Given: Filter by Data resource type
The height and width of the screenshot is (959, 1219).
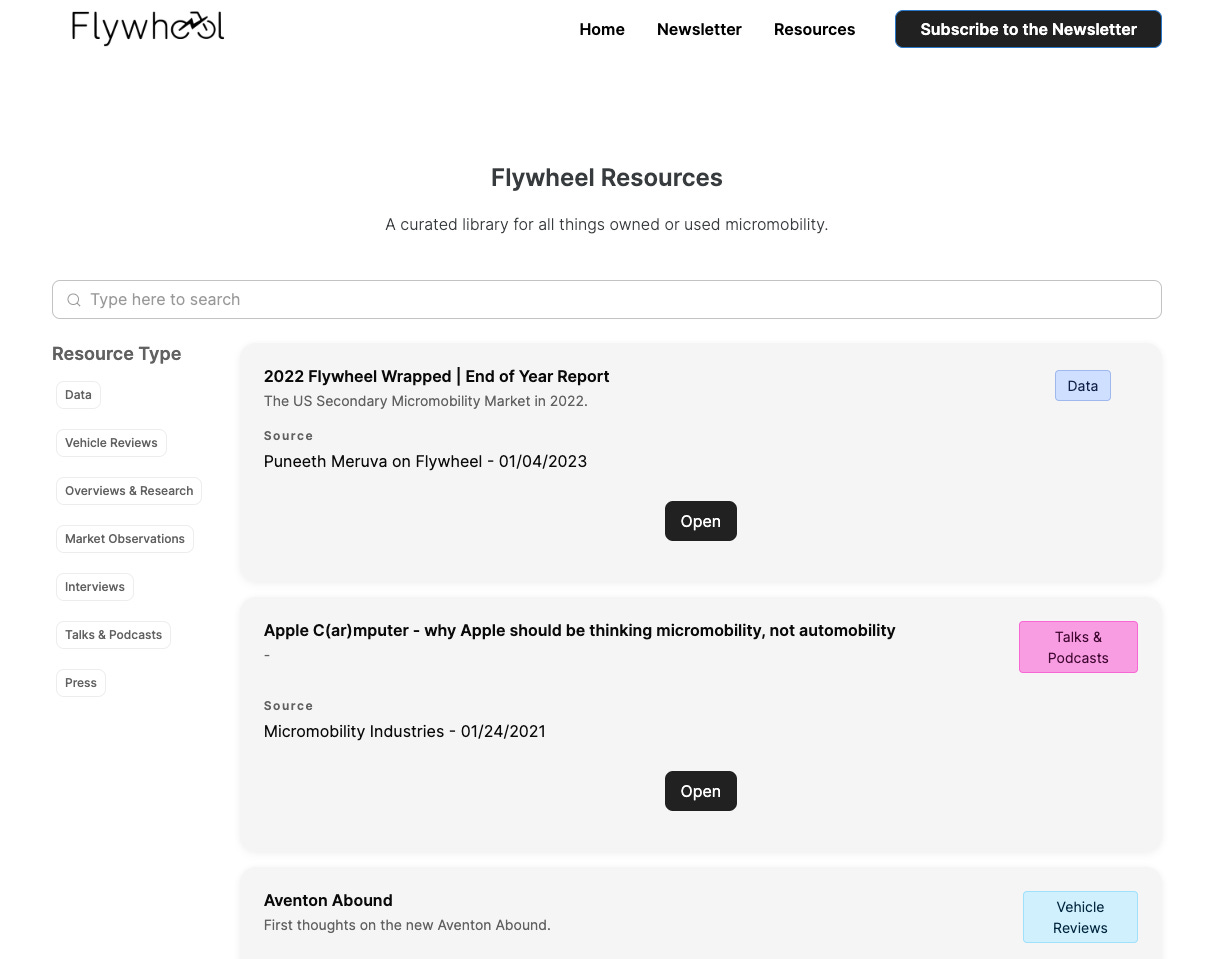Looking at the screenshot, I should [x=78, y=395].
